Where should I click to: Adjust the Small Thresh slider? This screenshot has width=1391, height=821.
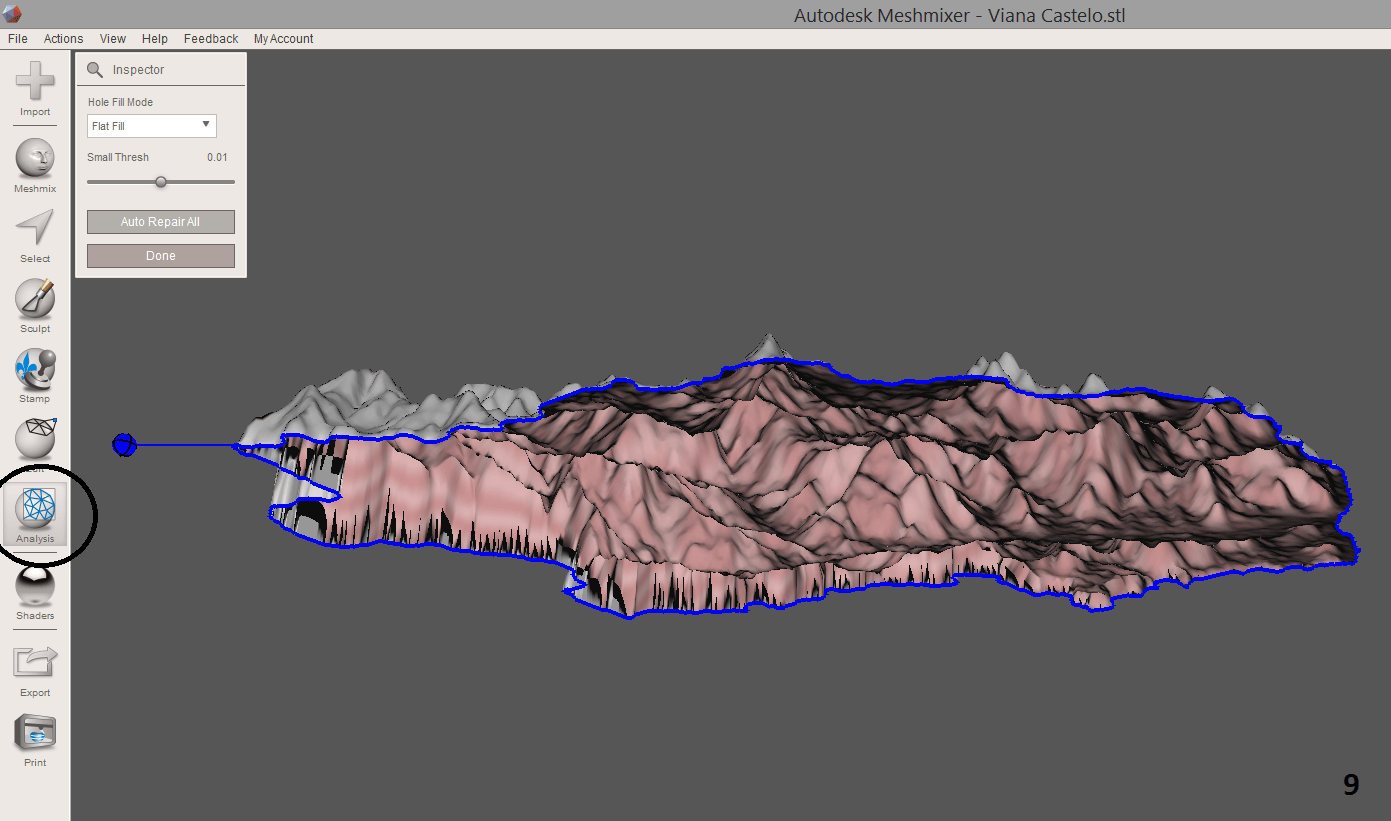(x=161, y=181)
